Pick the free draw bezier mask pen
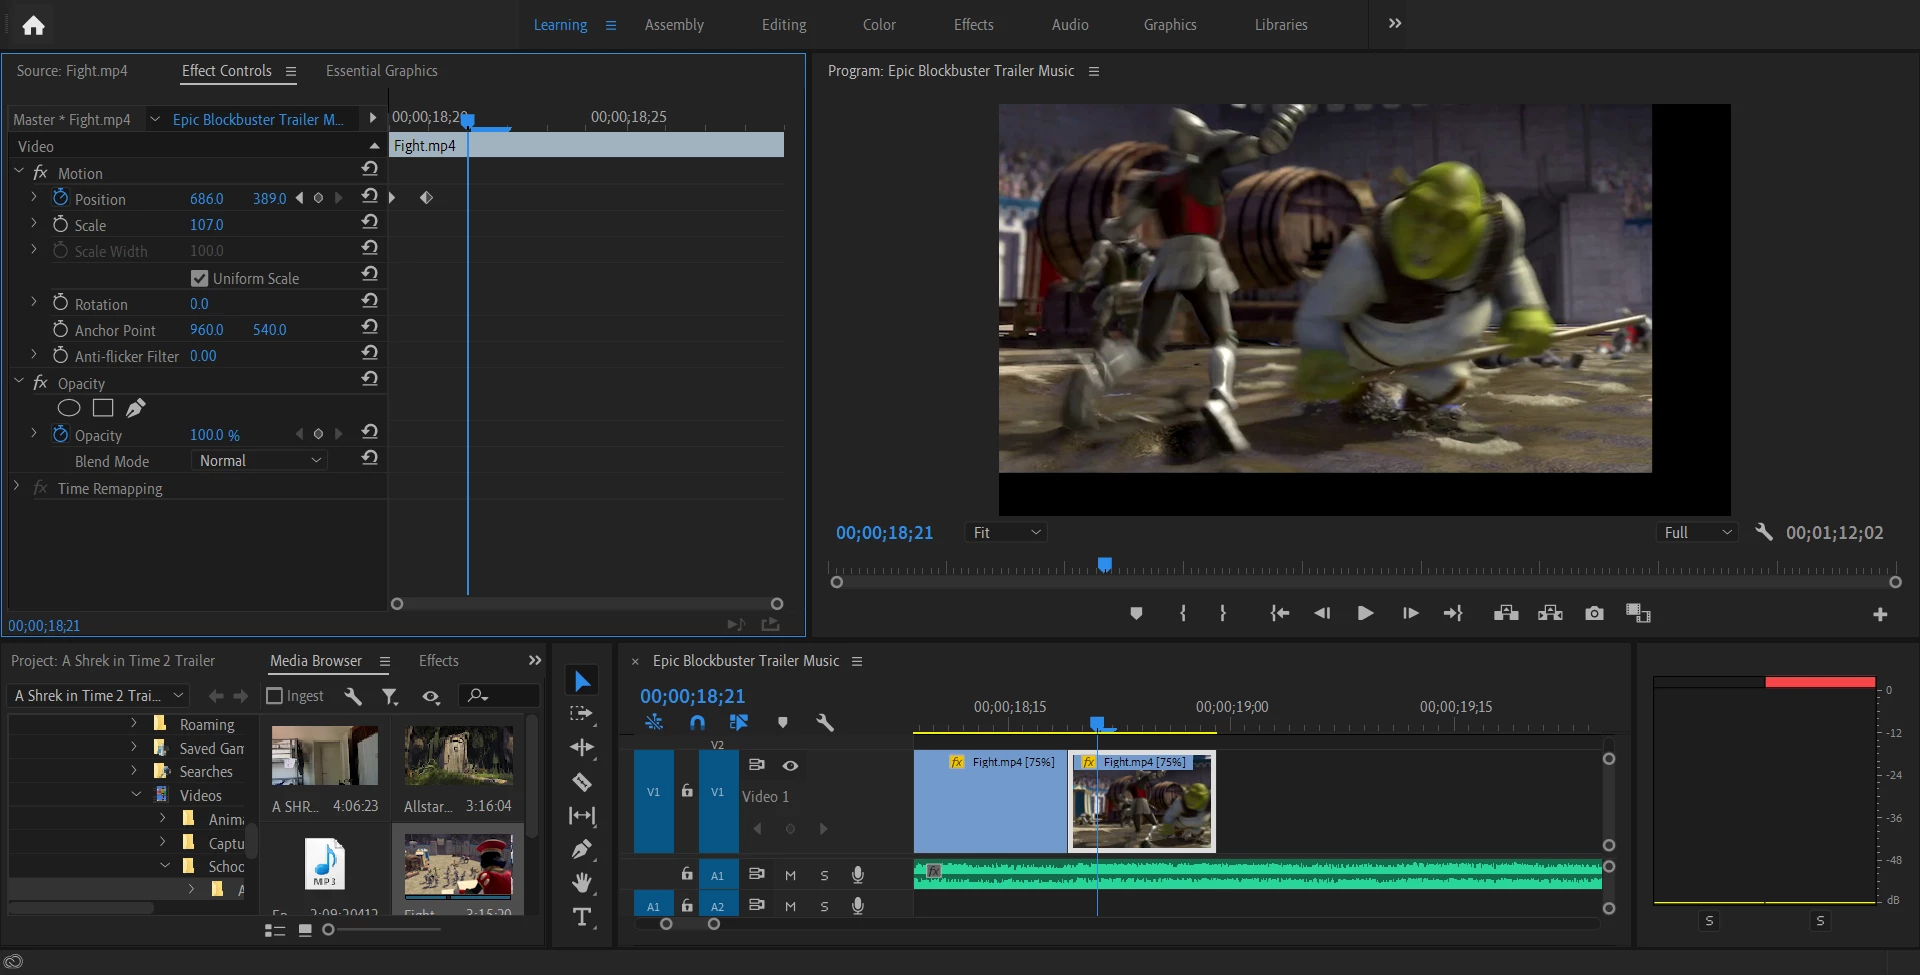This screenshot has width=1920, height=975. 136,408
